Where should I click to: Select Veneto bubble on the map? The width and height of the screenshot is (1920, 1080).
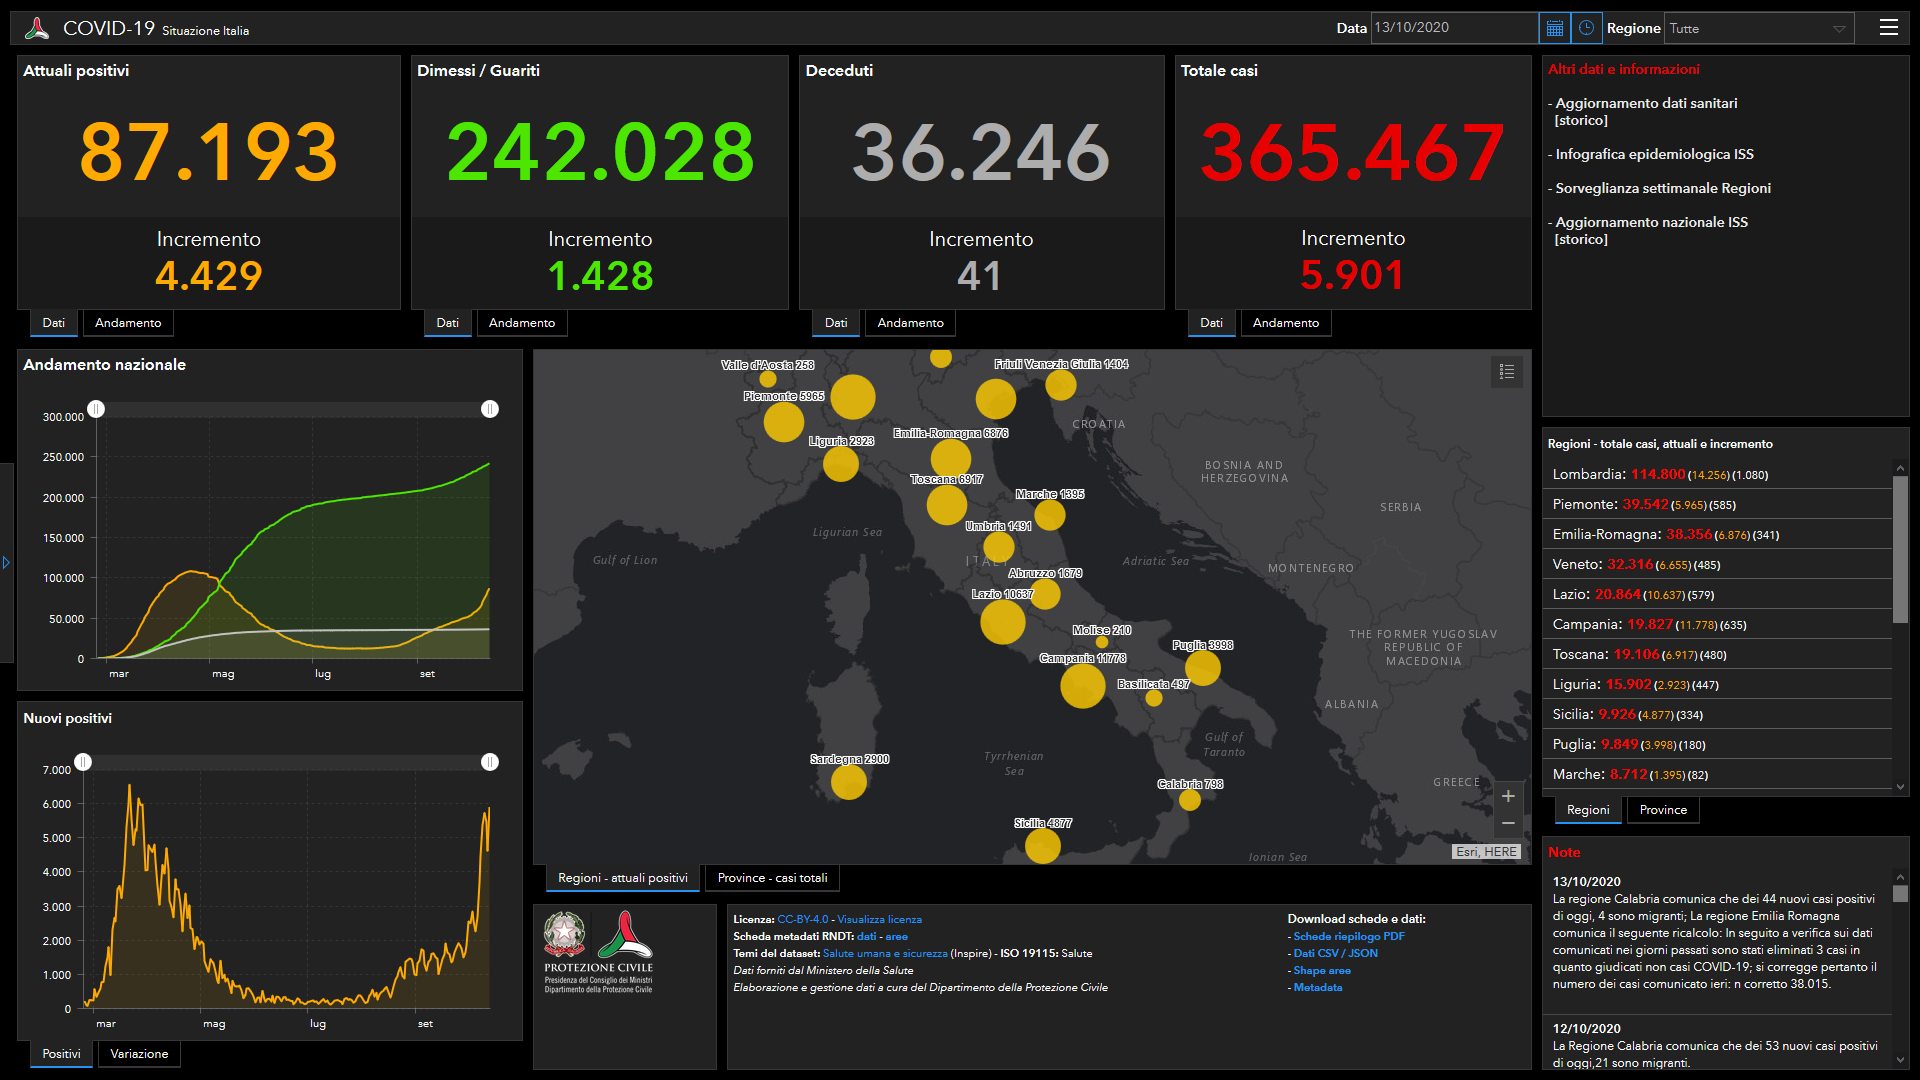pos(996,399)
